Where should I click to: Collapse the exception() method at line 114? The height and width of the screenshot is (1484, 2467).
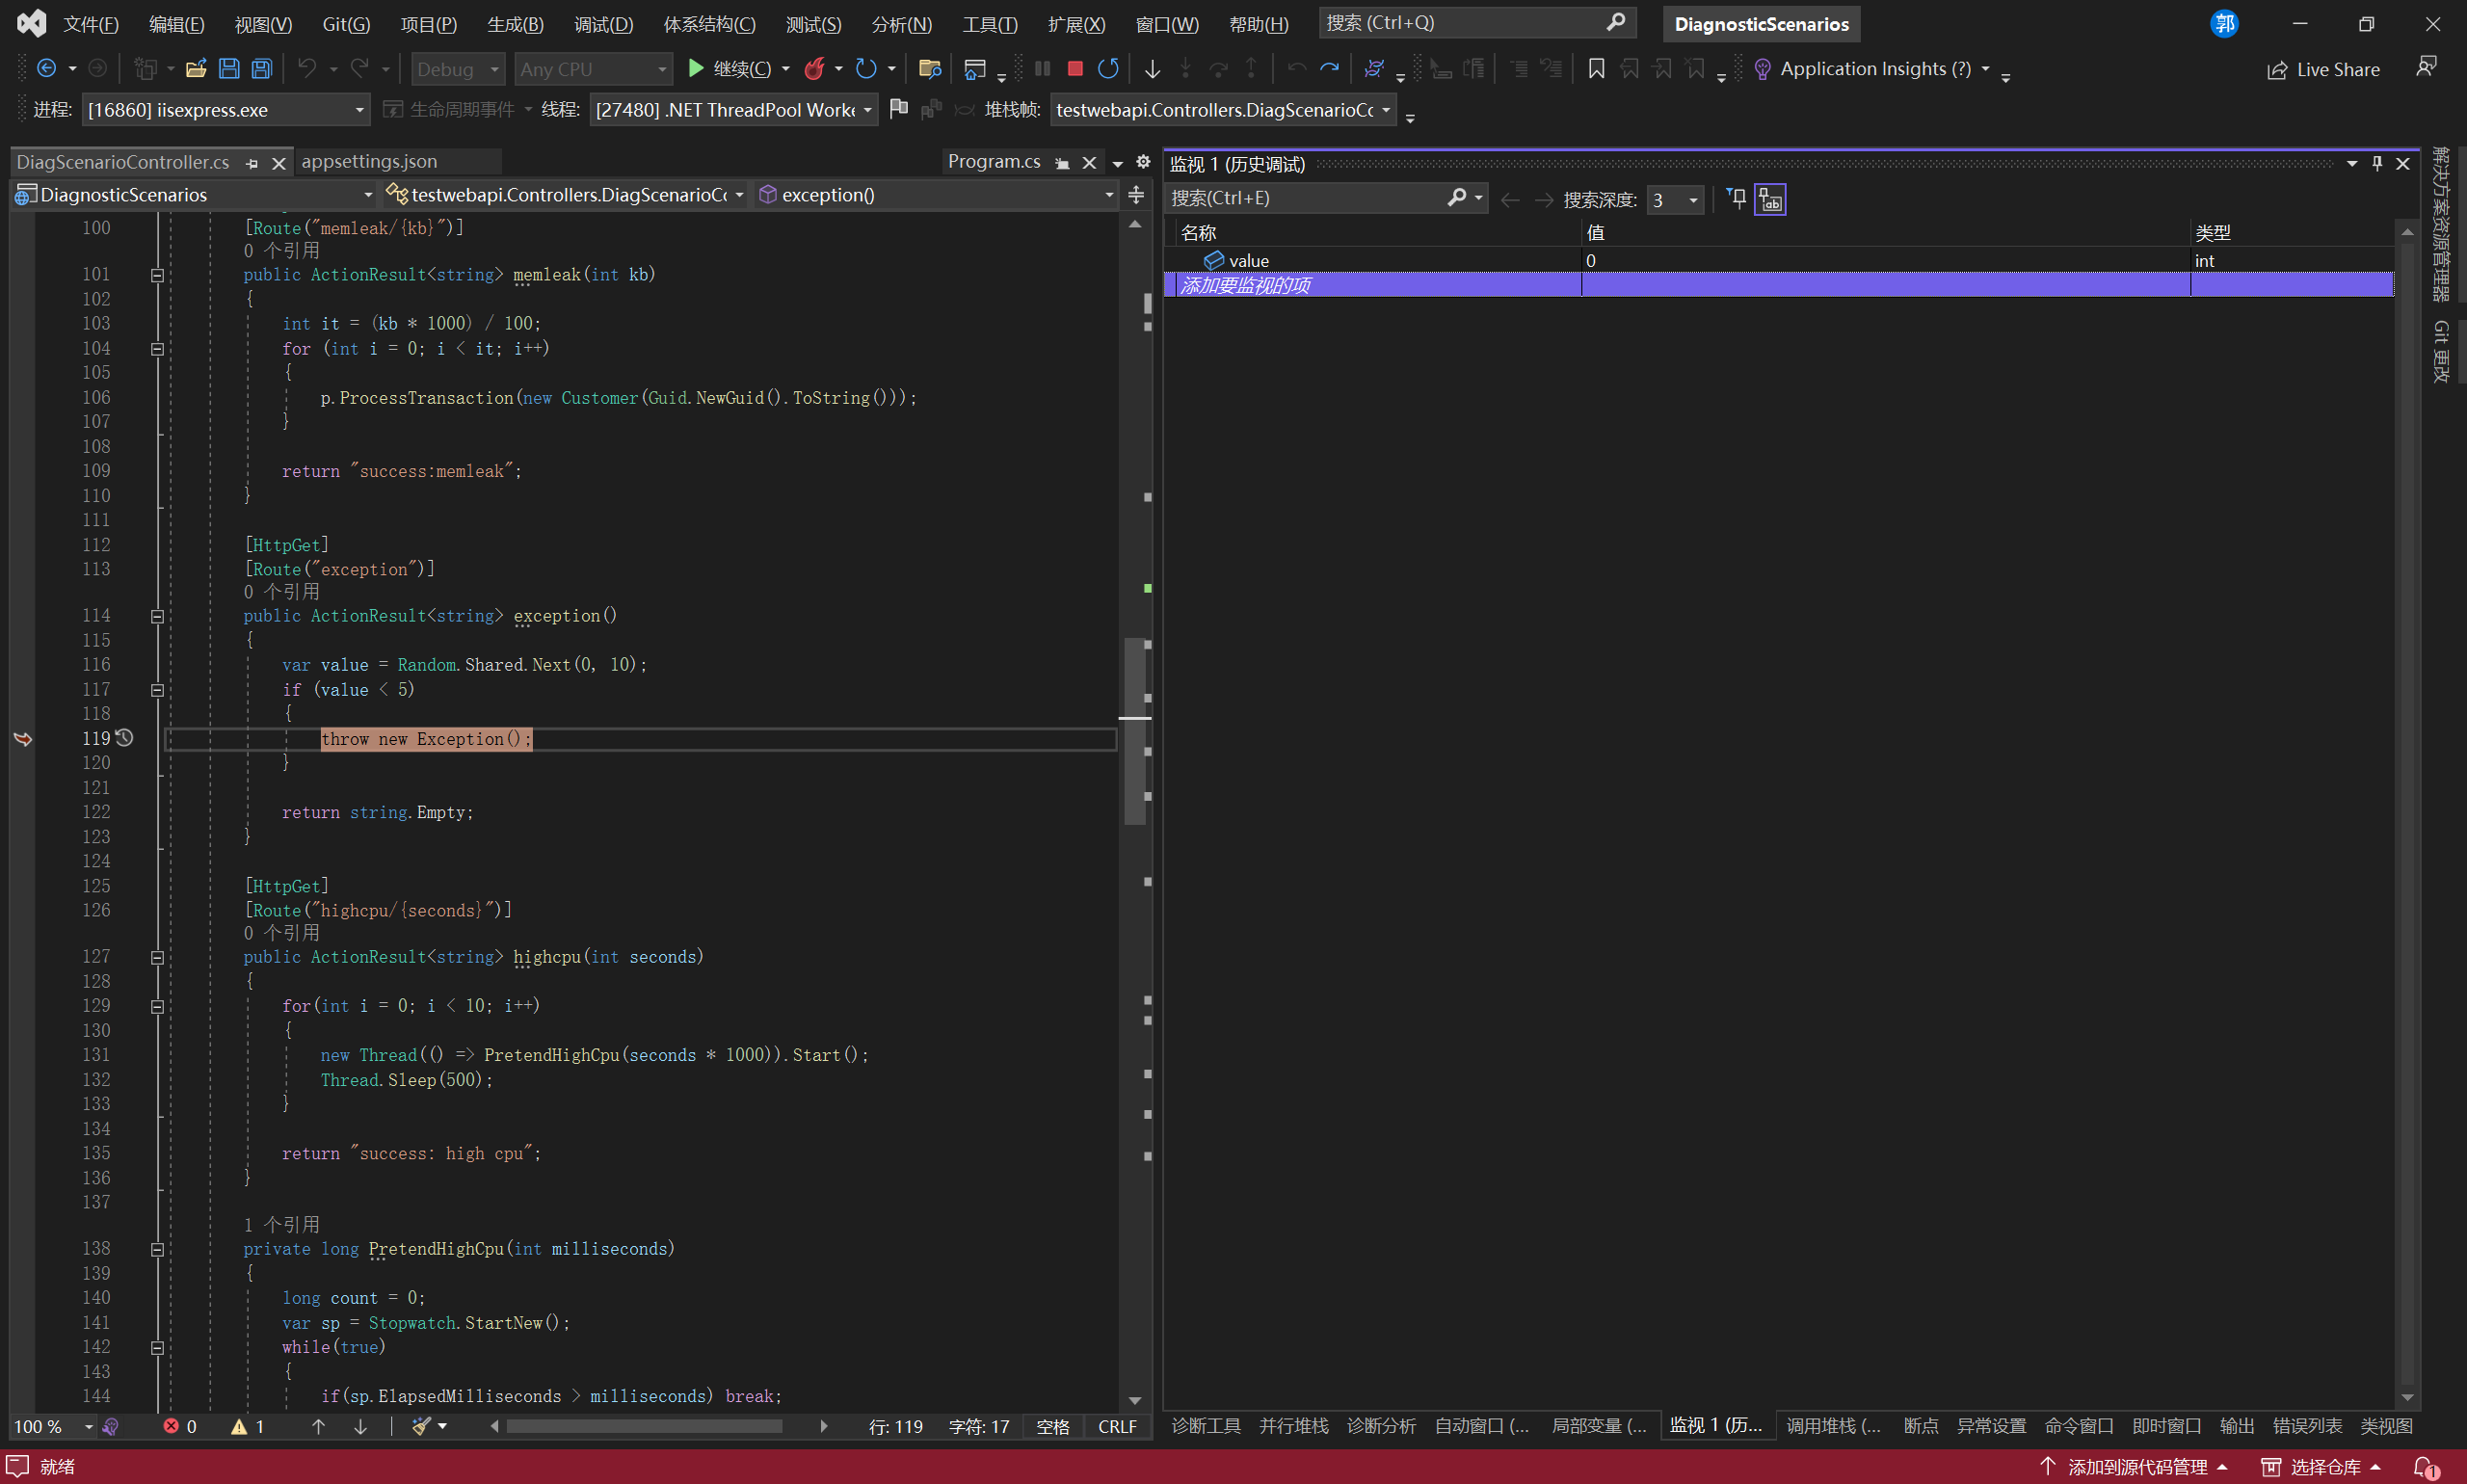coord(157,617)
